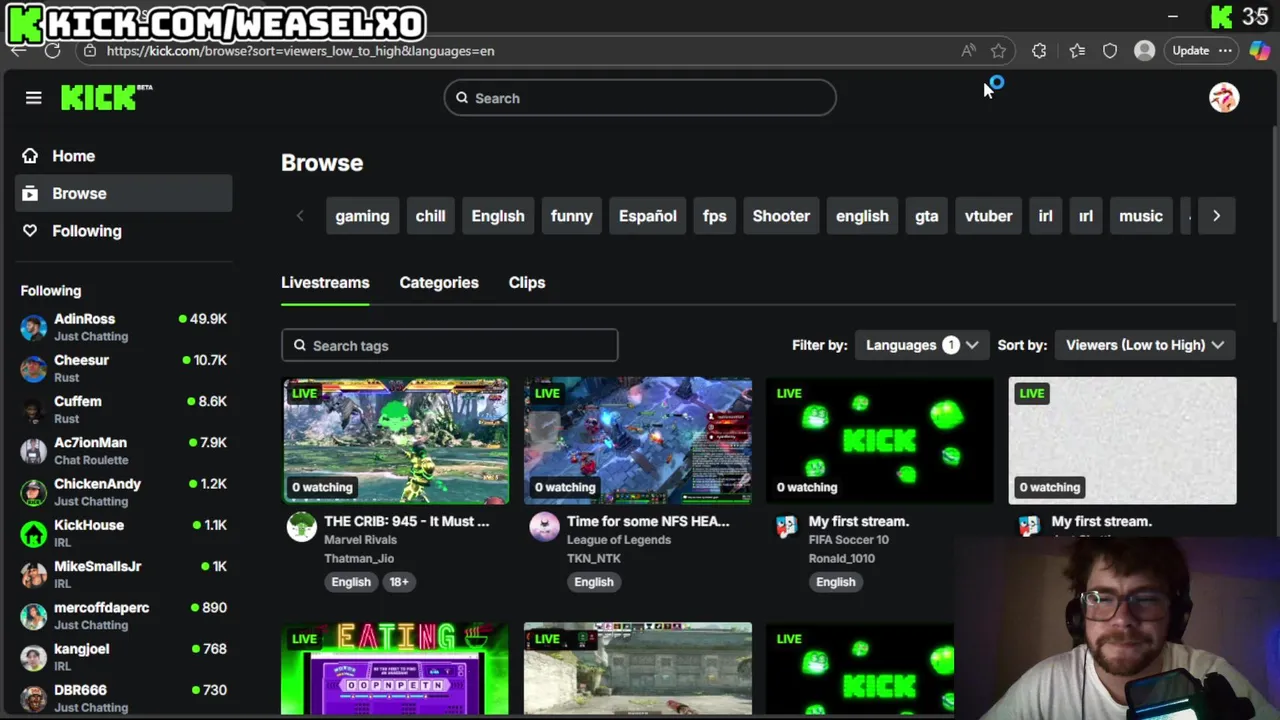
Task: Click the browser refresh icon
Action: click(x=53, y=50)
